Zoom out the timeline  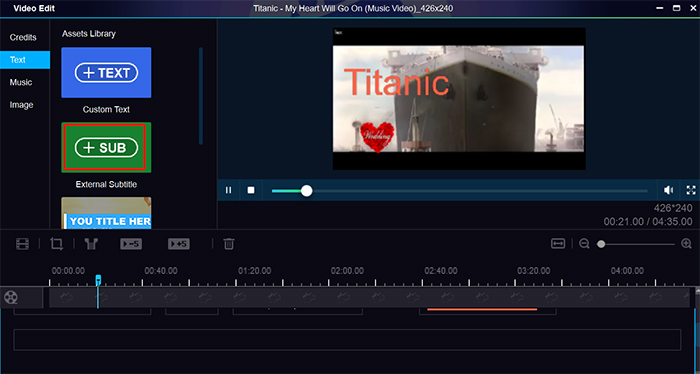click(x=584, y=244)
